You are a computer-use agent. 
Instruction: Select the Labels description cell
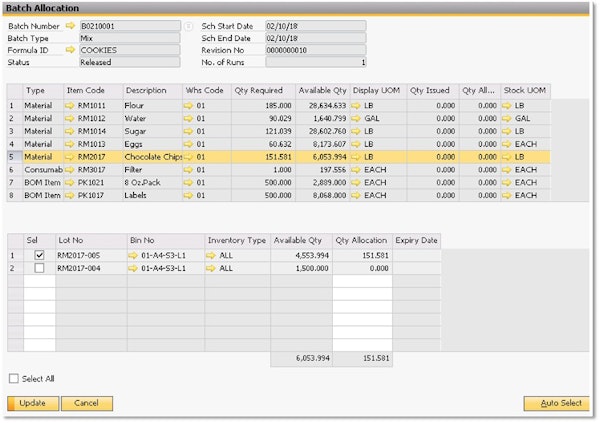[152, 195]
